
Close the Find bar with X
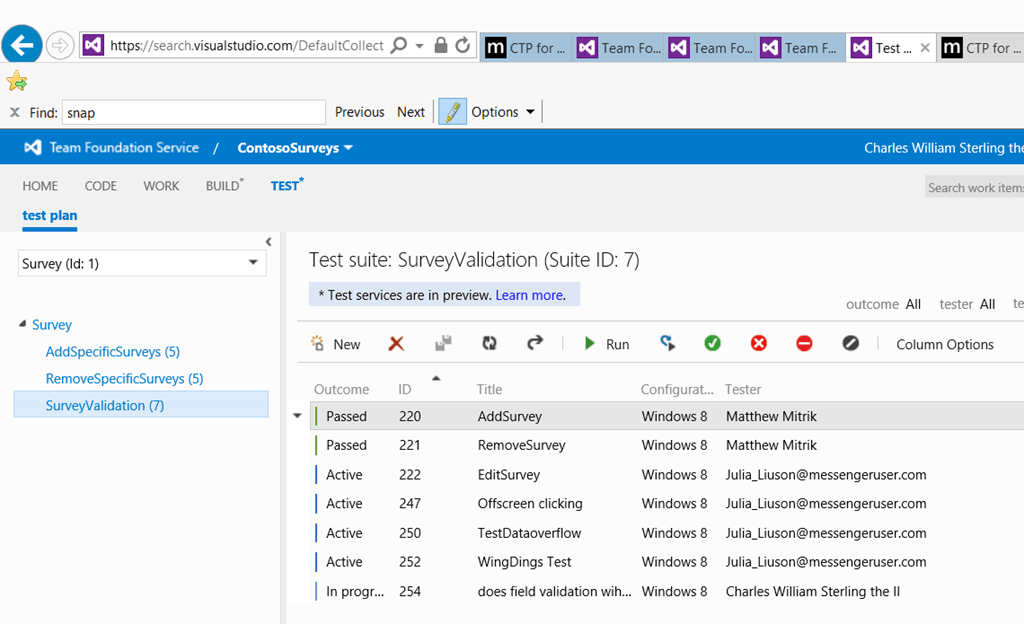click(14, 112)
